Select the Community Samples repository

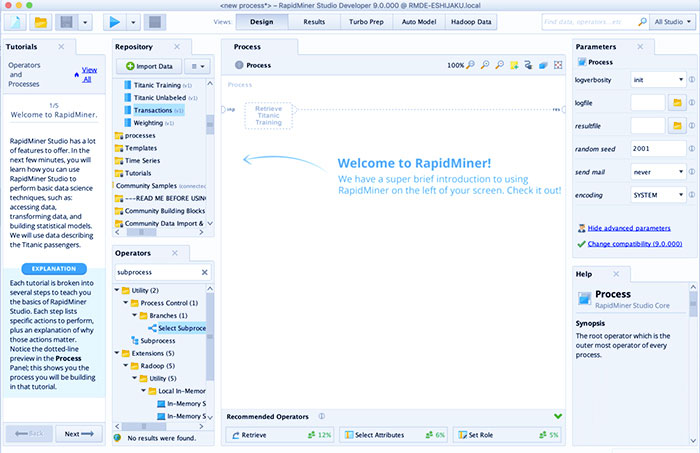coord(160,186)
